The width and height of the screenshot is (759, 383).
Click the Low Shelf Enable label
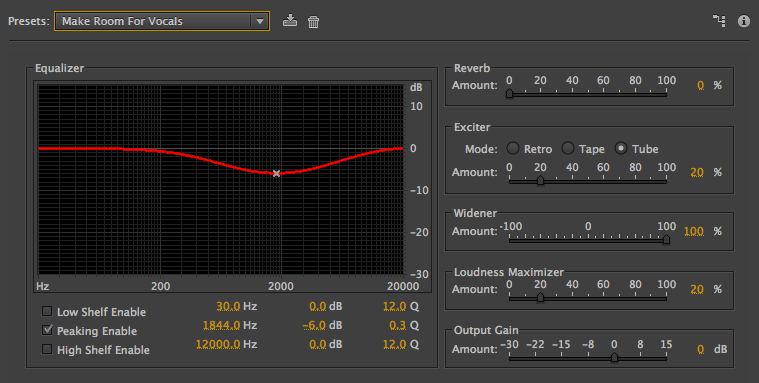102,312
